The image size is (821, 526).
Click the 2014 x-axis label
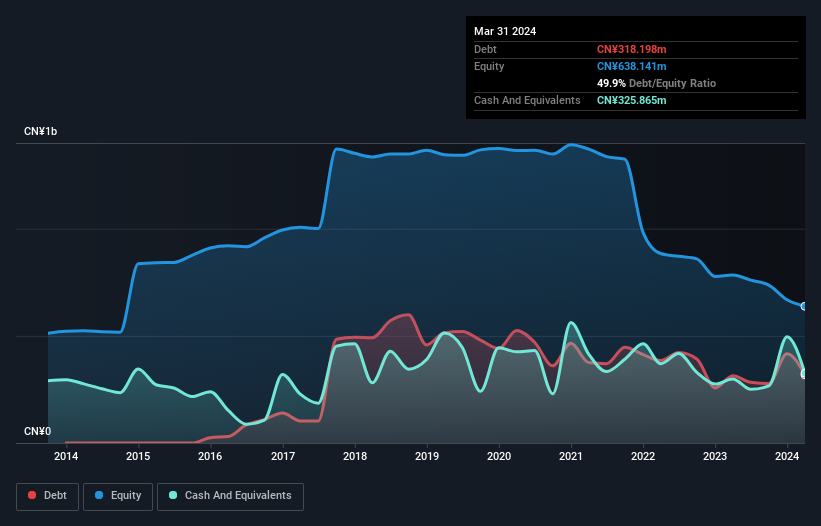(x=66, y=456)
